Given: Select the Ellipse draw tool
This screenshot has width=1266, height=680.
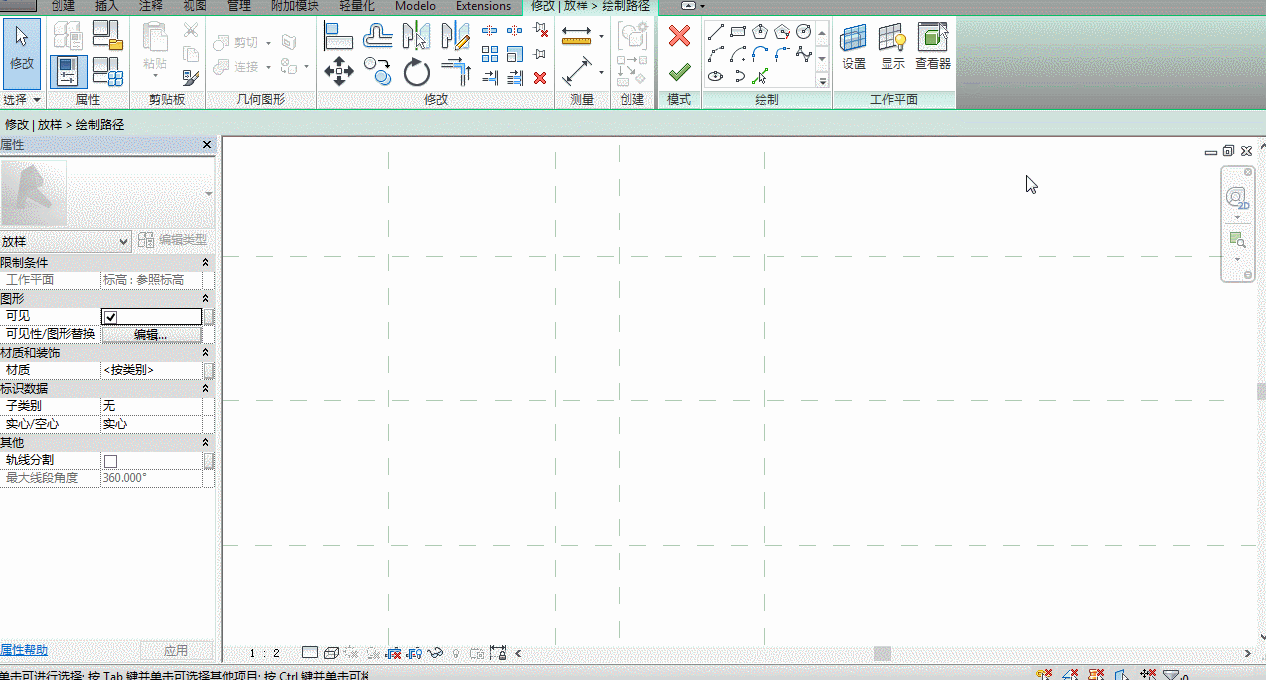Looking at the screenshot, I should click(716, 76).
